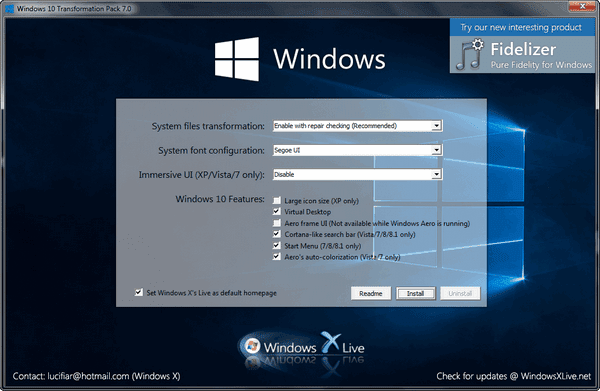
Task: Click the Windows logo icon in header
Action: click(237, 59)
